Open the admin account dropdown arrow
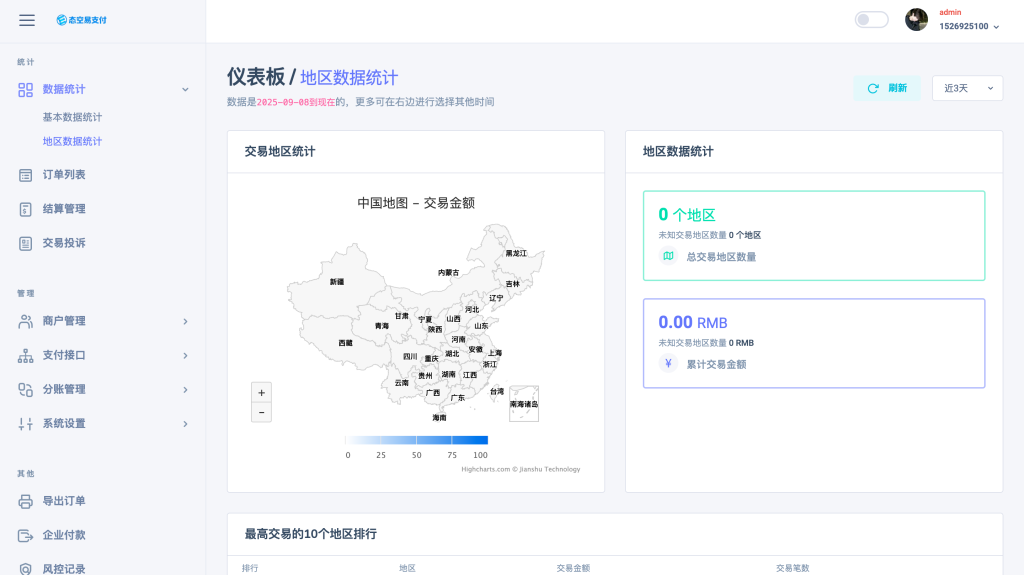The image size is (1024, 575). (996, 27)
